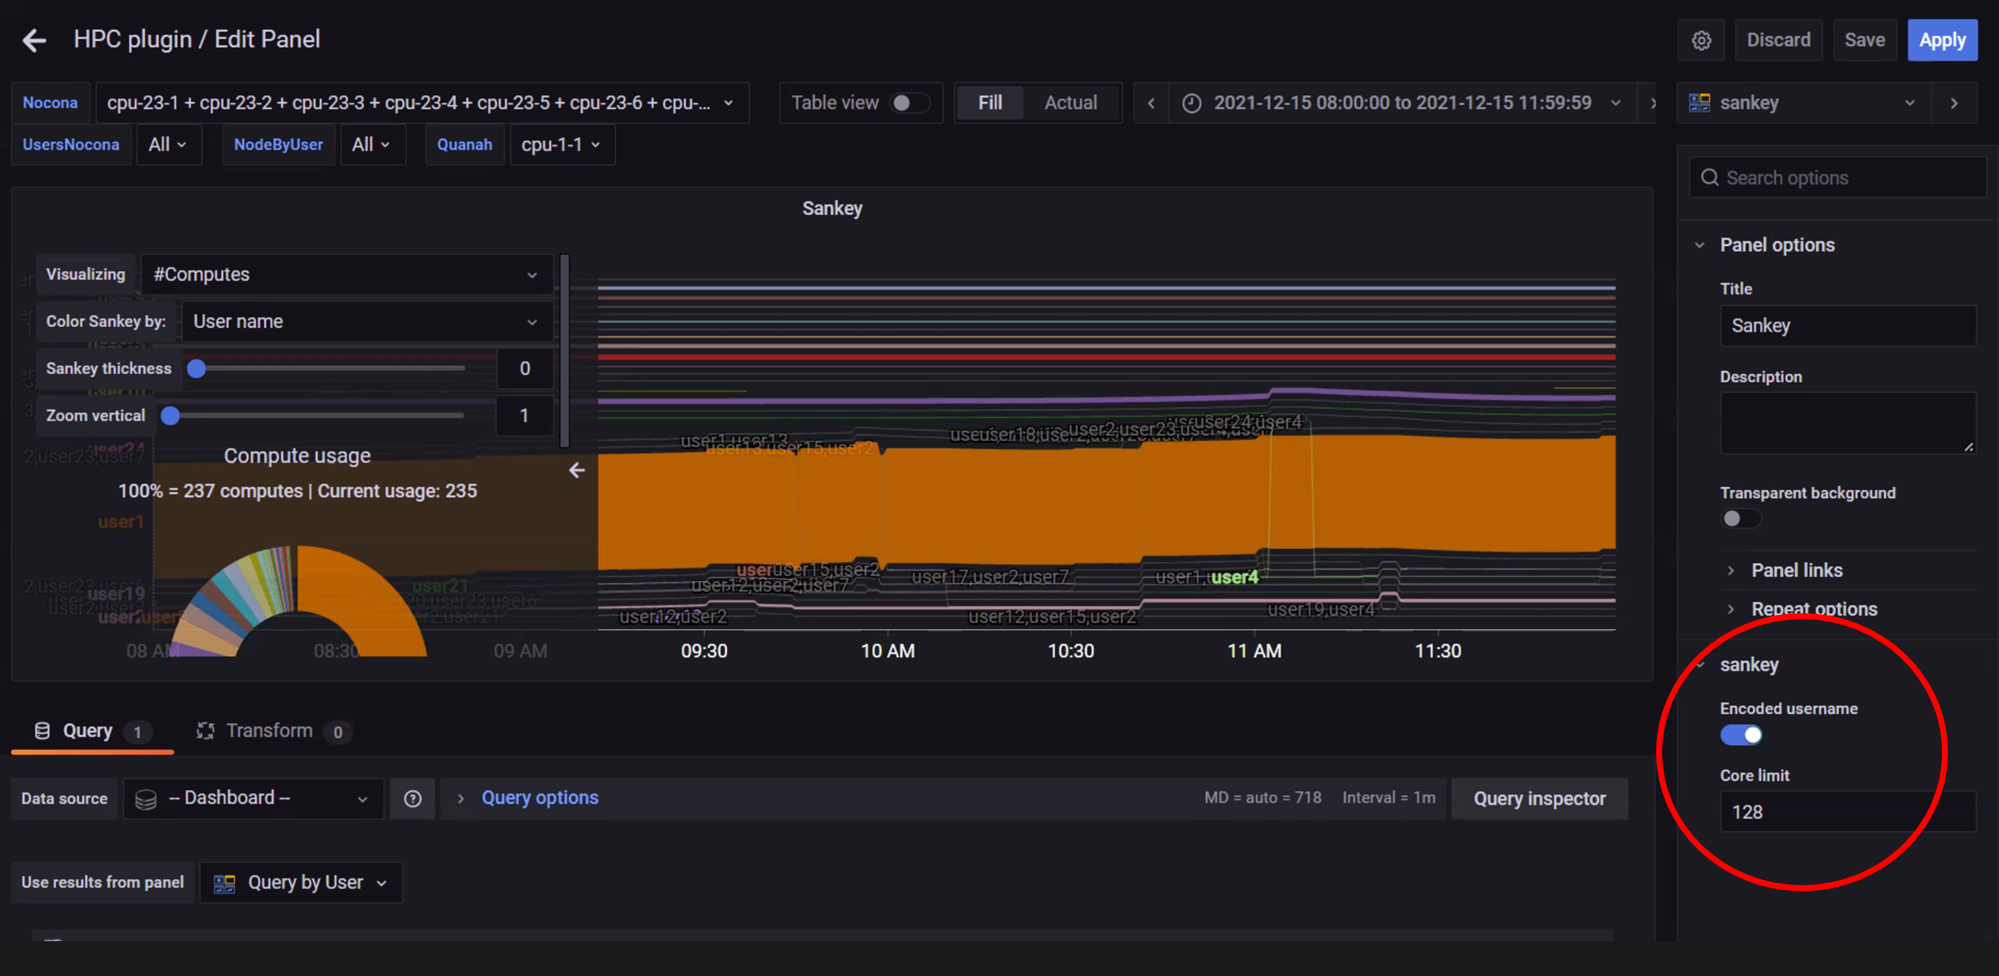1999x976 pixels.
Task: Open the Query by User panel dropdown
Action: click(301, 883)
